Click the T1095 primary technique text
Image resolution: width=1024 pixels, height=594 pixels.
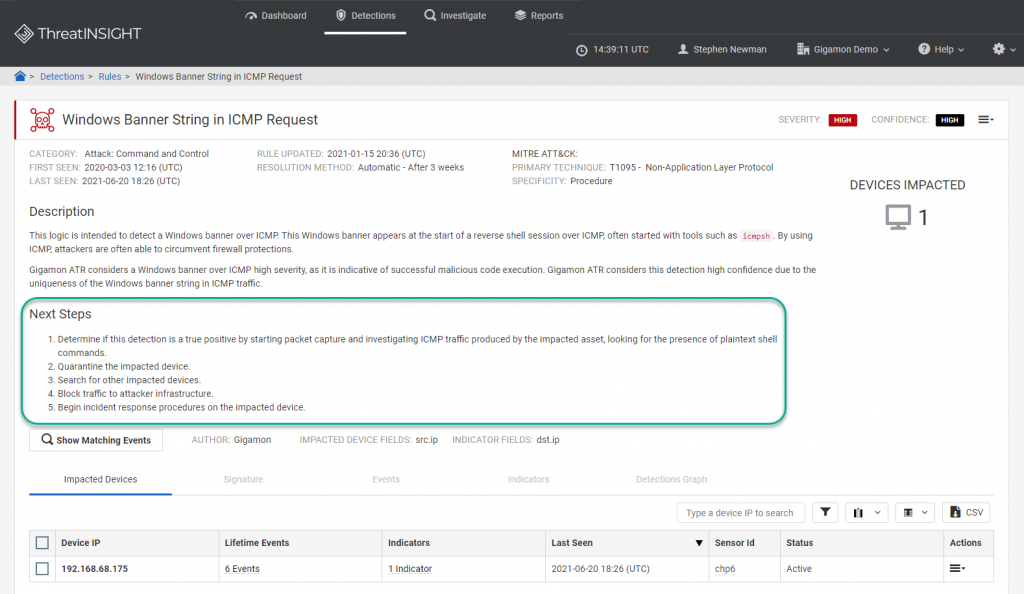pos(691,168)
